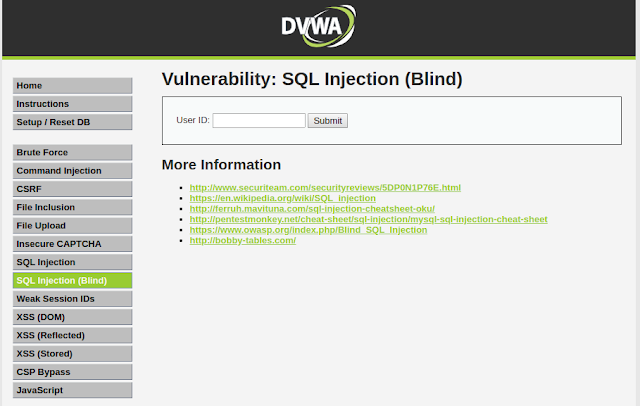Screen dimensions: 640x406
Task: Open File Inclusion vulnerability page
Action: (x=72, y=207)
